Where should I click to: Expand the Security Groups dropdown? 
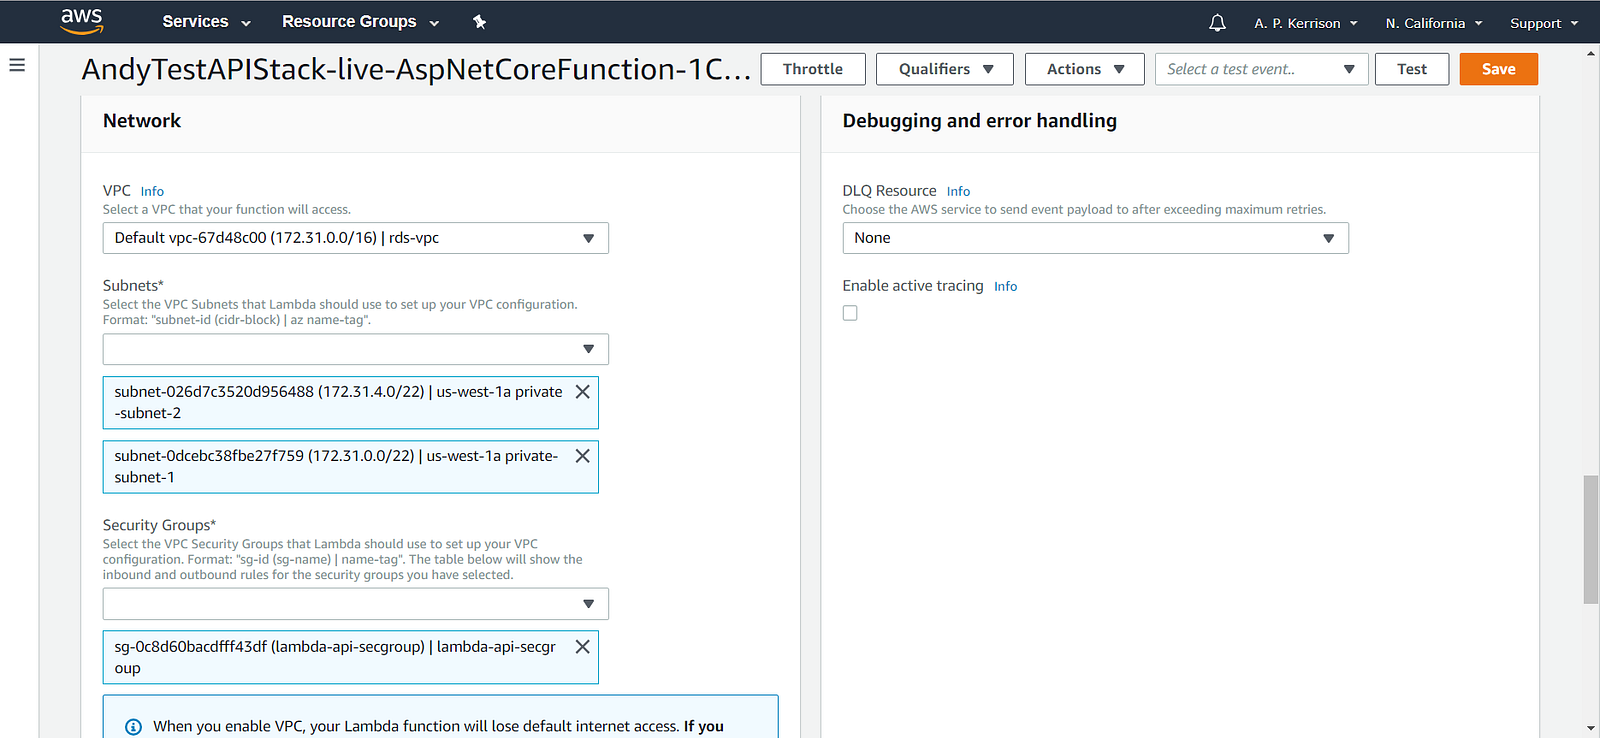tap(355, 604)
